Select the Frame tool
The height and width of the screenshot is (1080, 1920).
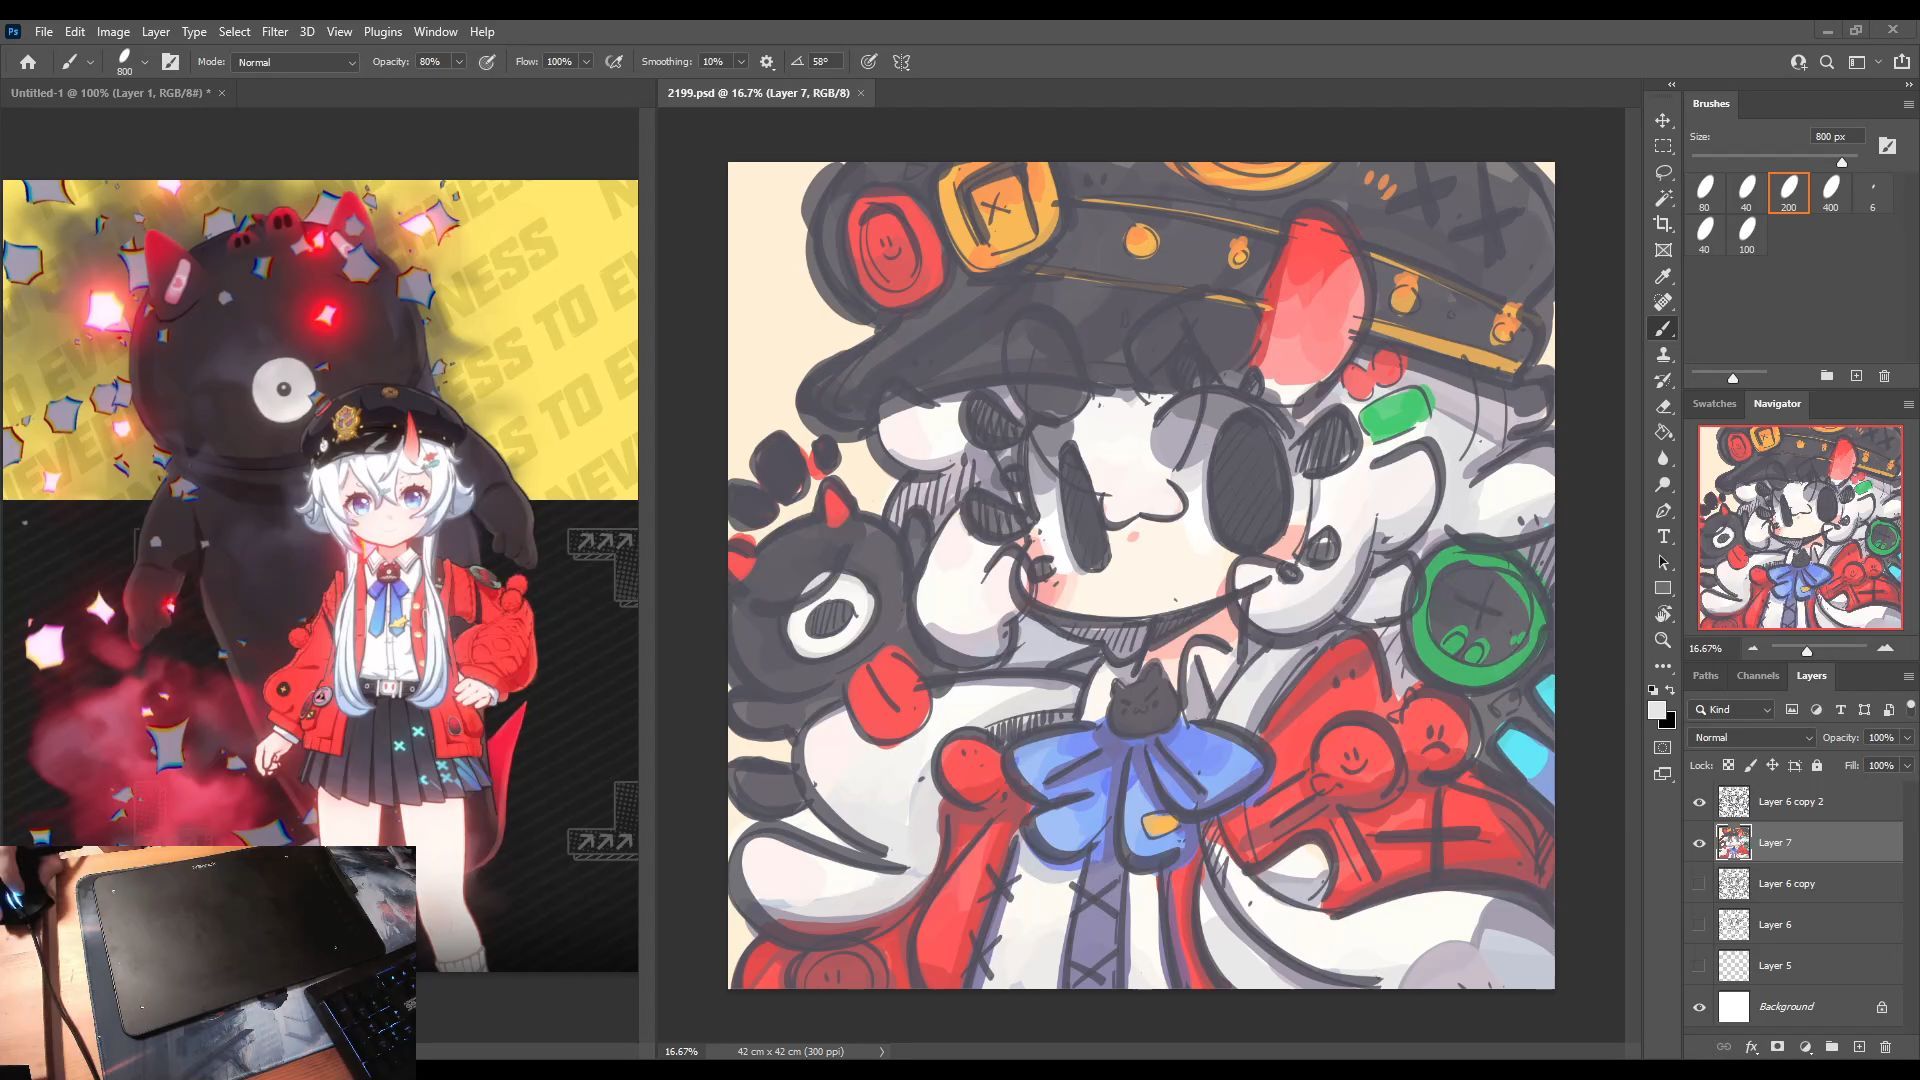(1663, 250)
